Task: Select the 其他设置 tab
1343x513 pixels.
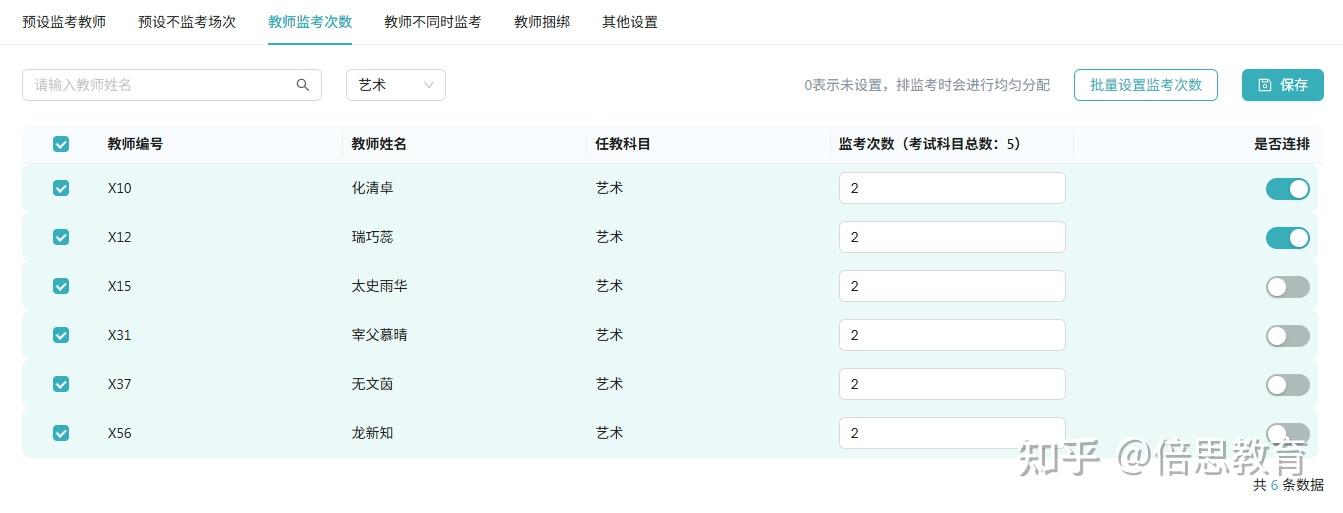Action: click(630, 22)
